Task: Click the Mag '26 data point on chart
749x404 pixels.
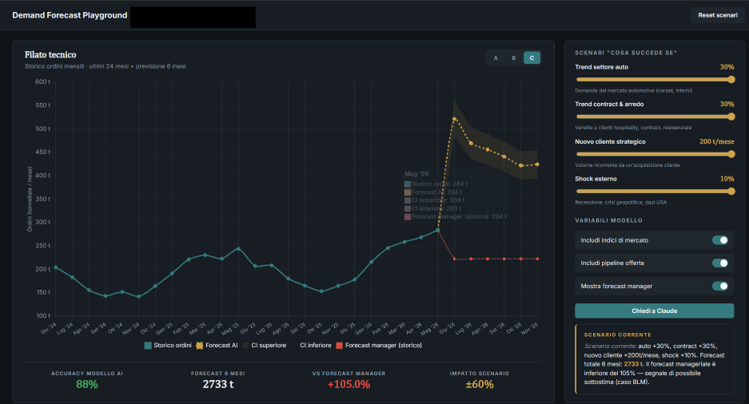Action: [438, 231]
